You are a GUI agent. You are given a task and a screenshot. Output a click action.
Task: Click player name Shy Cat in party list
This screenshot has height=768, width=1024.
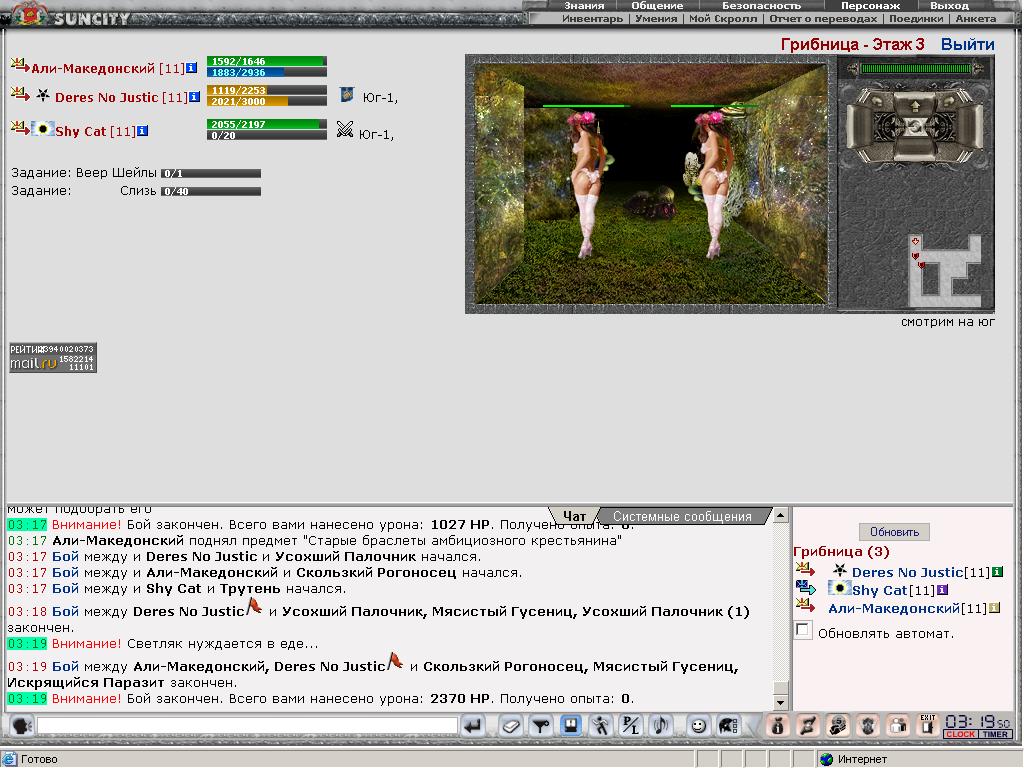pos(80,131)
